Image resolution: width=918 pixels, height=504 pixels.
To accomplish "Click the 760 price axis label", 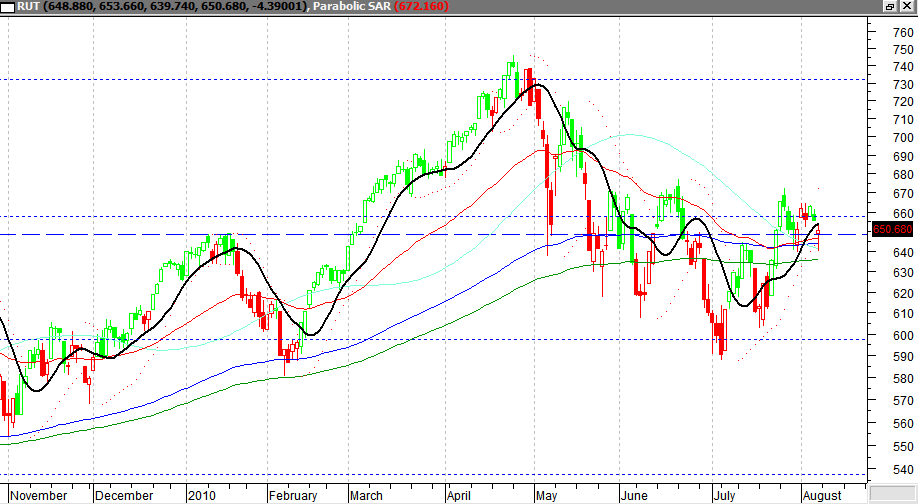I will click(903, 33).
